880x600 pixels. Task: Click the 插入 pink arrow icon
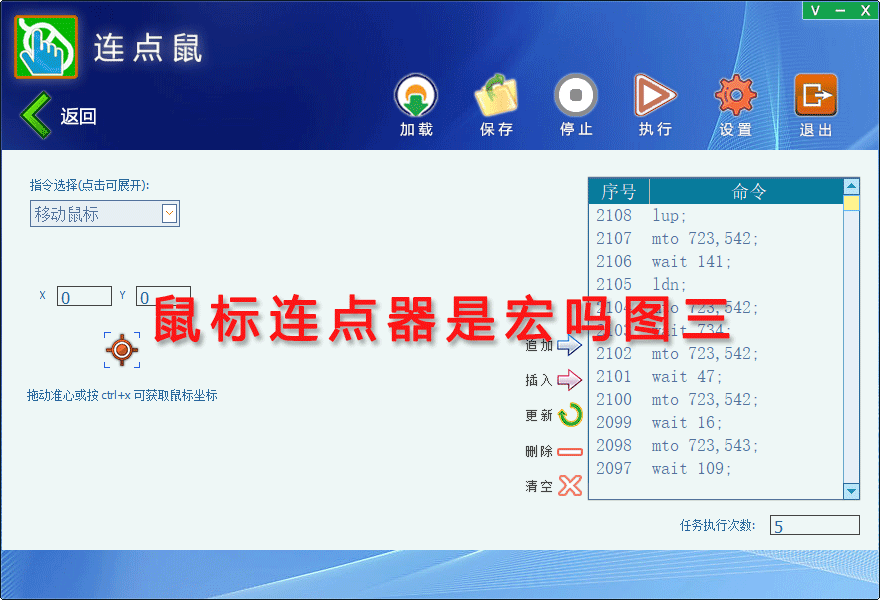(569, 380)
